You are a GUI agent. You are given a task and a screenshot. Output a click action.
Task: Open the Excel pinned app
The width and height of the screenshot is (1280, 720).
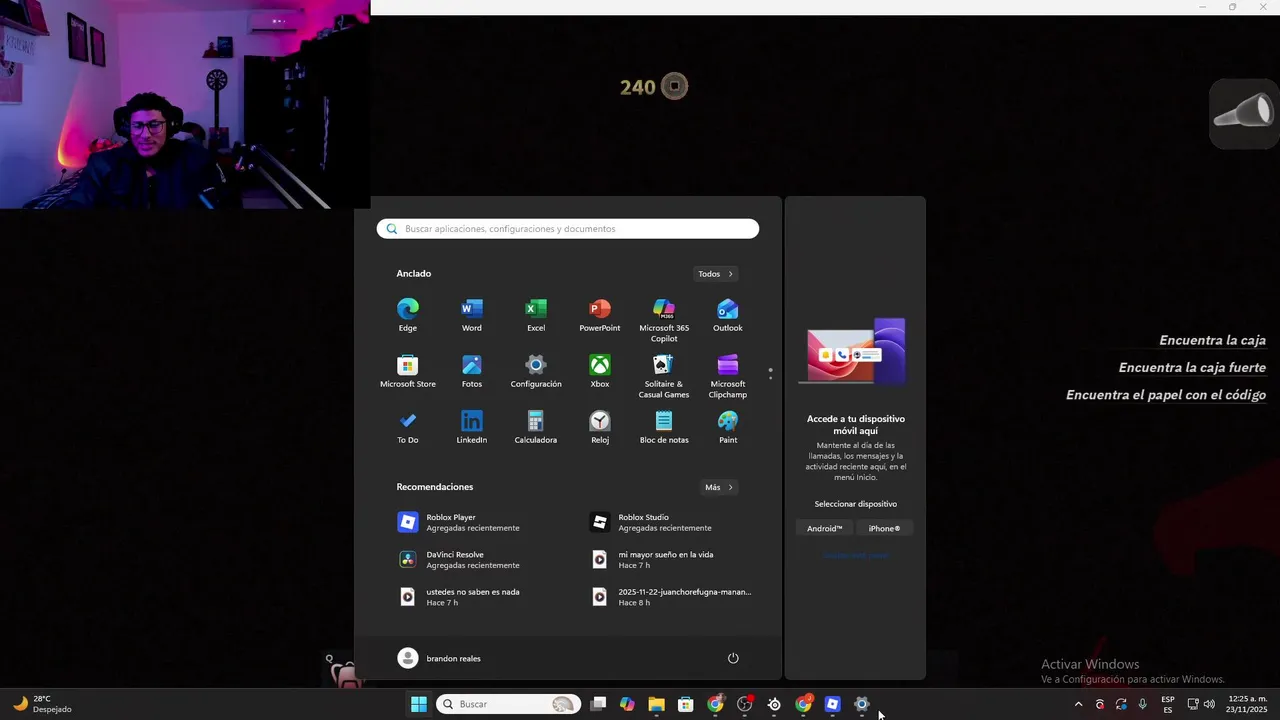click(536, 315)
